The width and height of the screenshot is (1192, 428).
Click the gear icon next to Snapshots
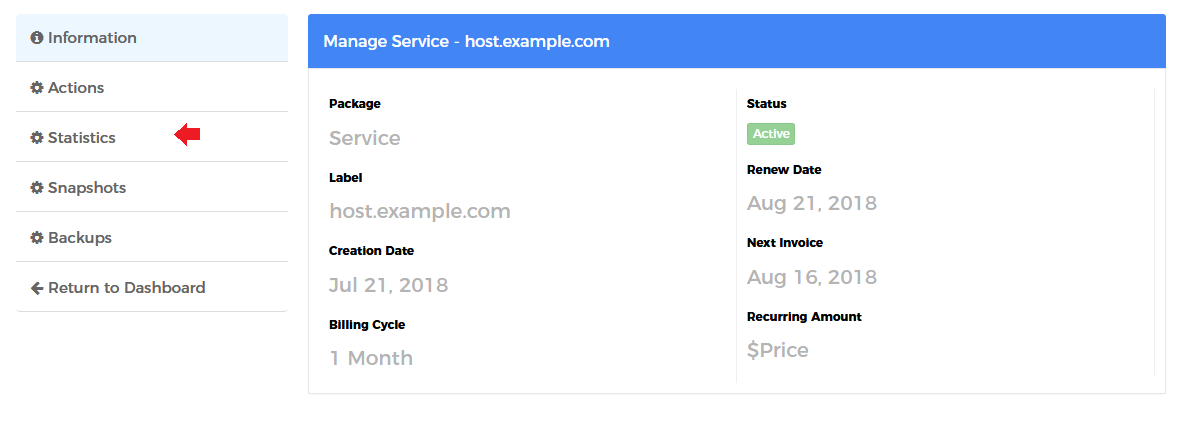click(x=36, y=188)
